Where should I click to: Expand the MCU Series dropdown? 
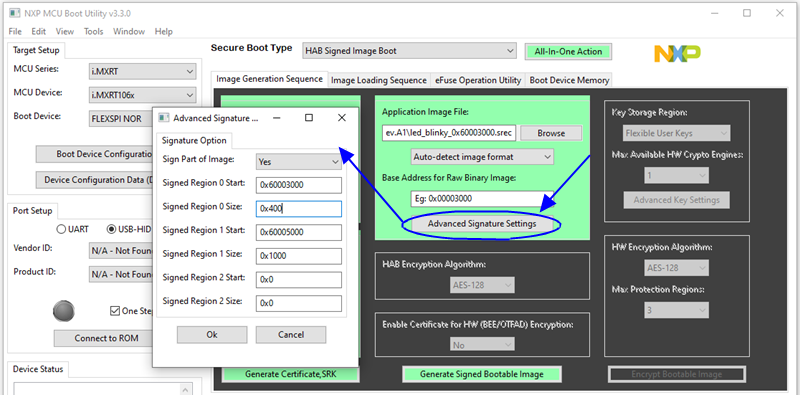point(142,72)
